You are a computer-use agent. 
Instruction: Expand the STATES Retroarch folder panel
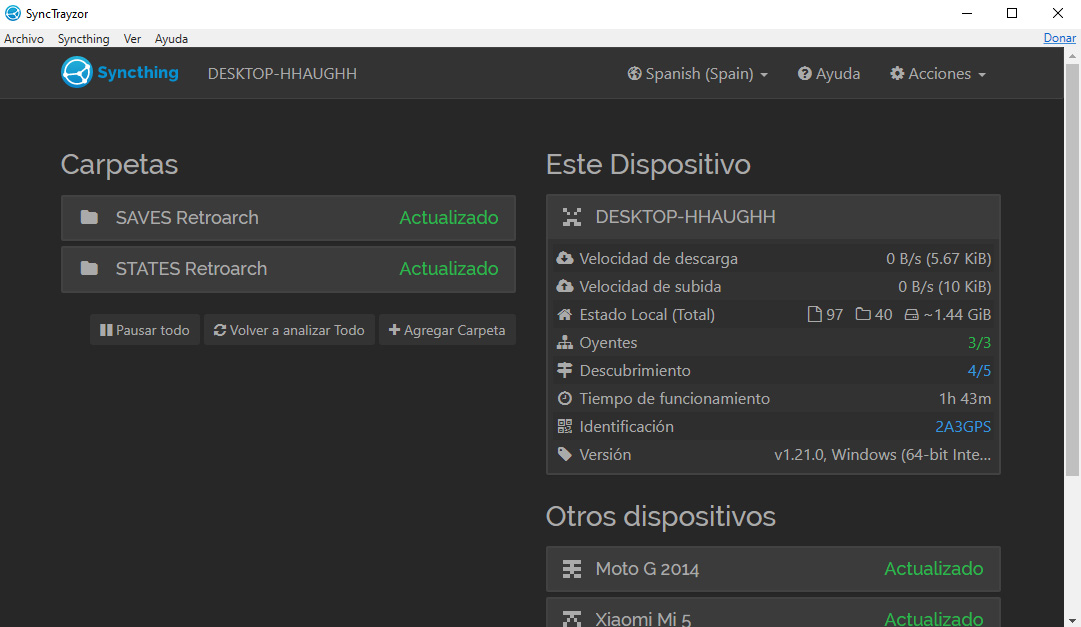288,269
